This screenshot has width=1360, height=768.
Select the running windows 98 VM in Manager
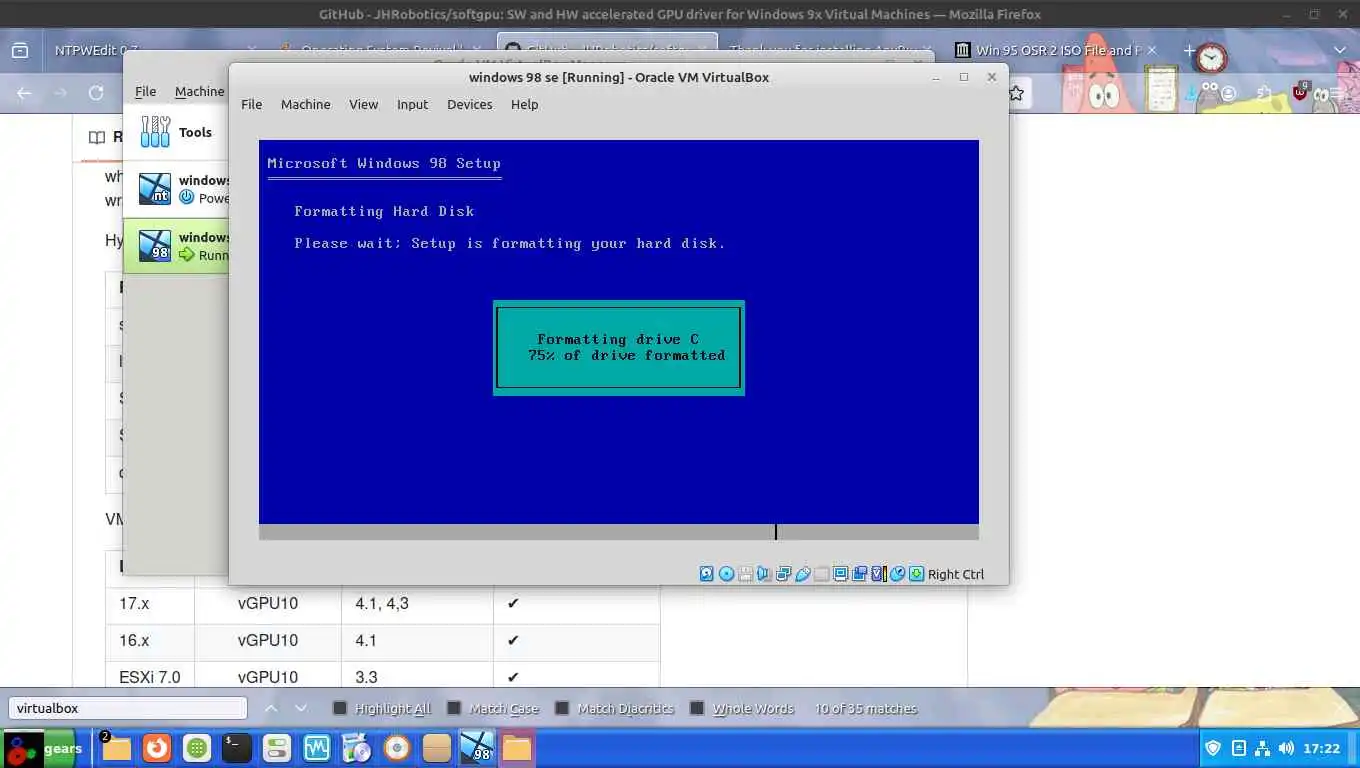point(177,246)
